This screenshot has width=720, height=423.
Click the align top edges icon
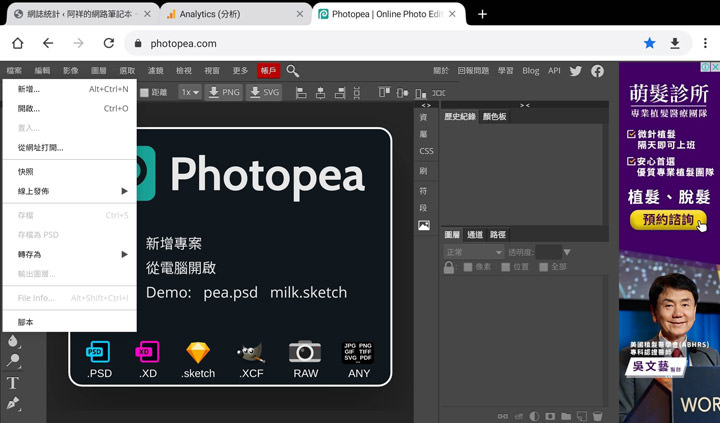tap(384, 93)
